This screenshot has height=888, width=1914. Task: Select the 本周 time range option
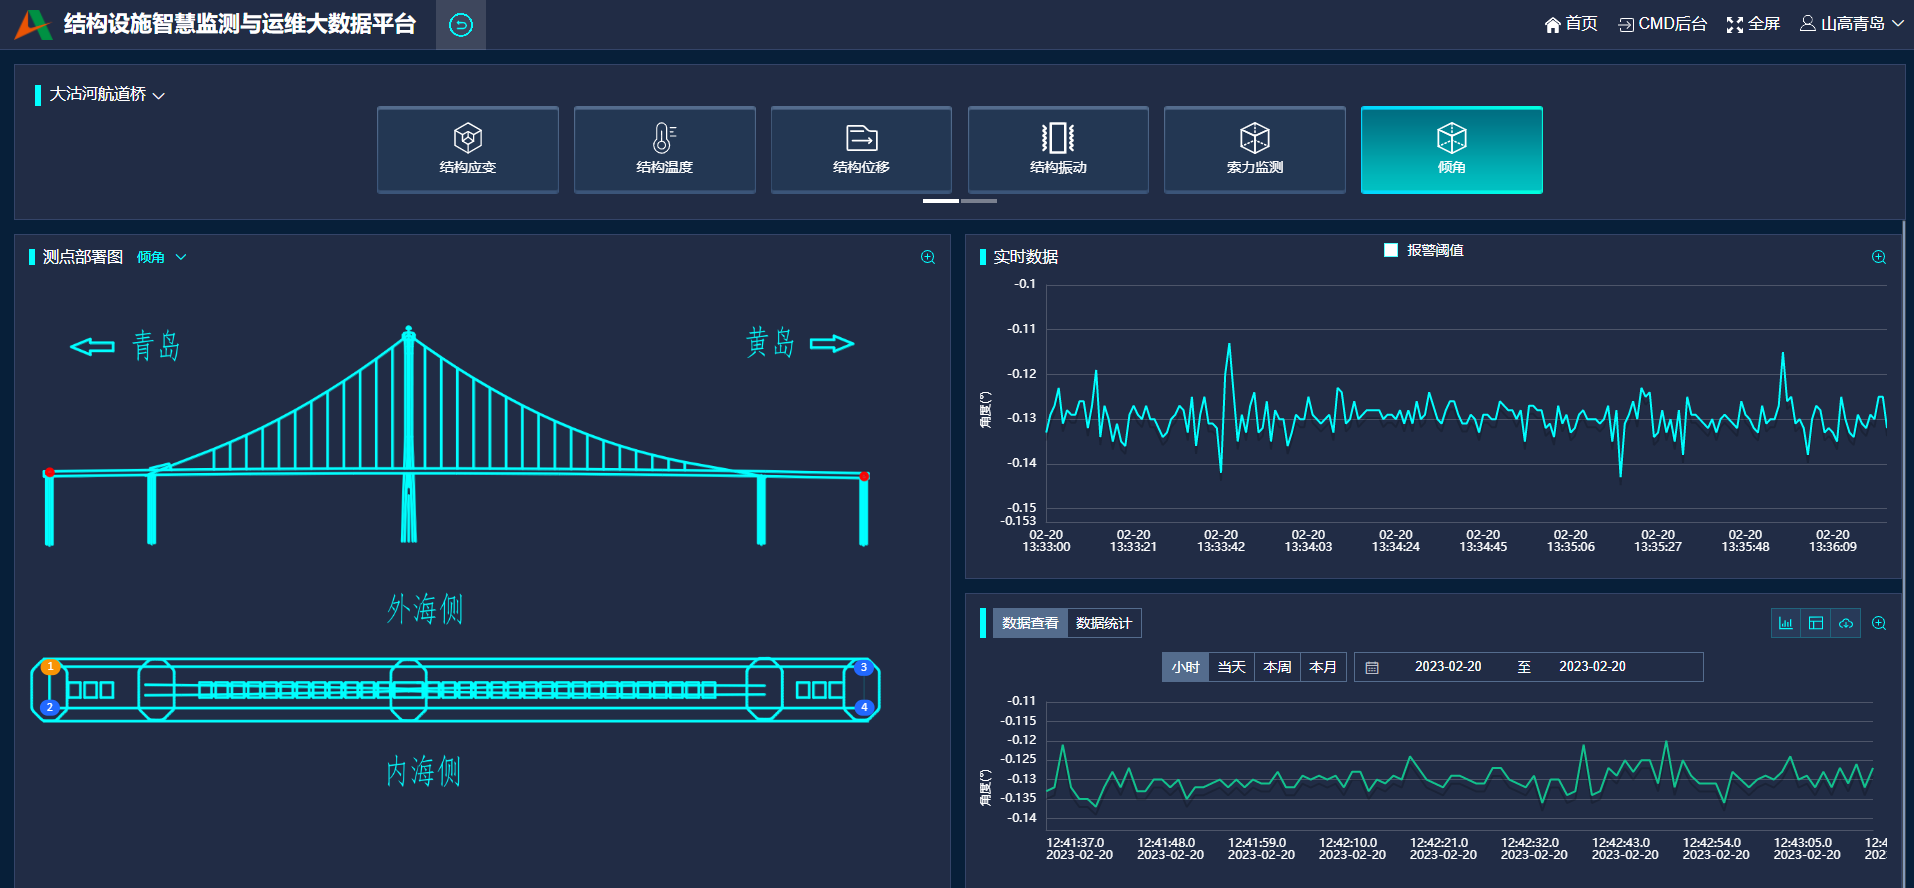[x=1277, y=667]
